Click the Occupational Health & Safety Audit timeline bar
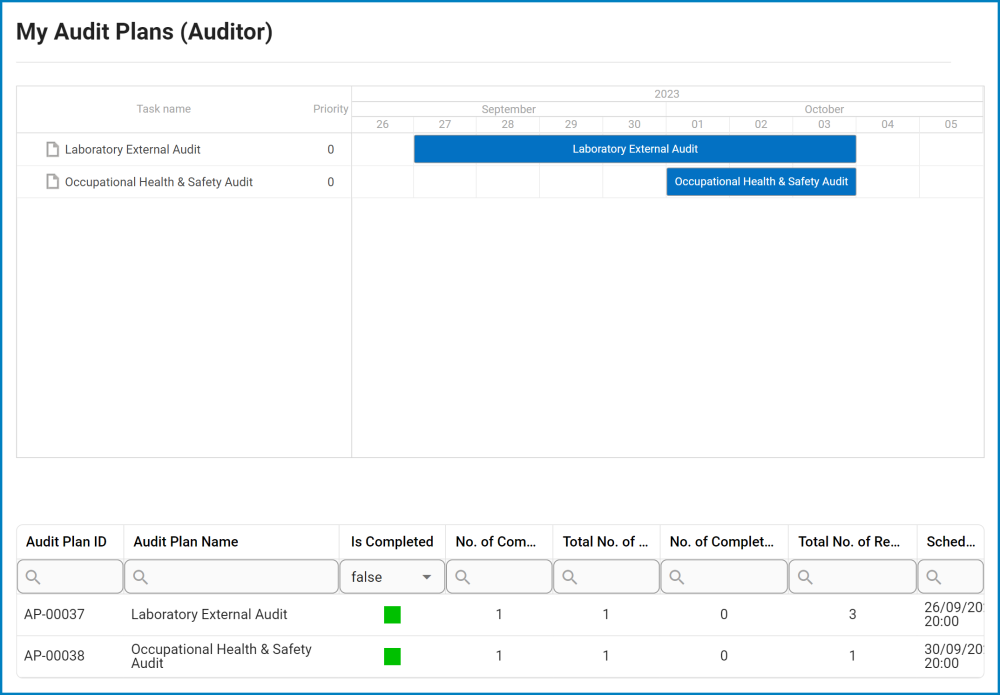The width and height of the screenshot is (1000, 695). tap(761, 181)
